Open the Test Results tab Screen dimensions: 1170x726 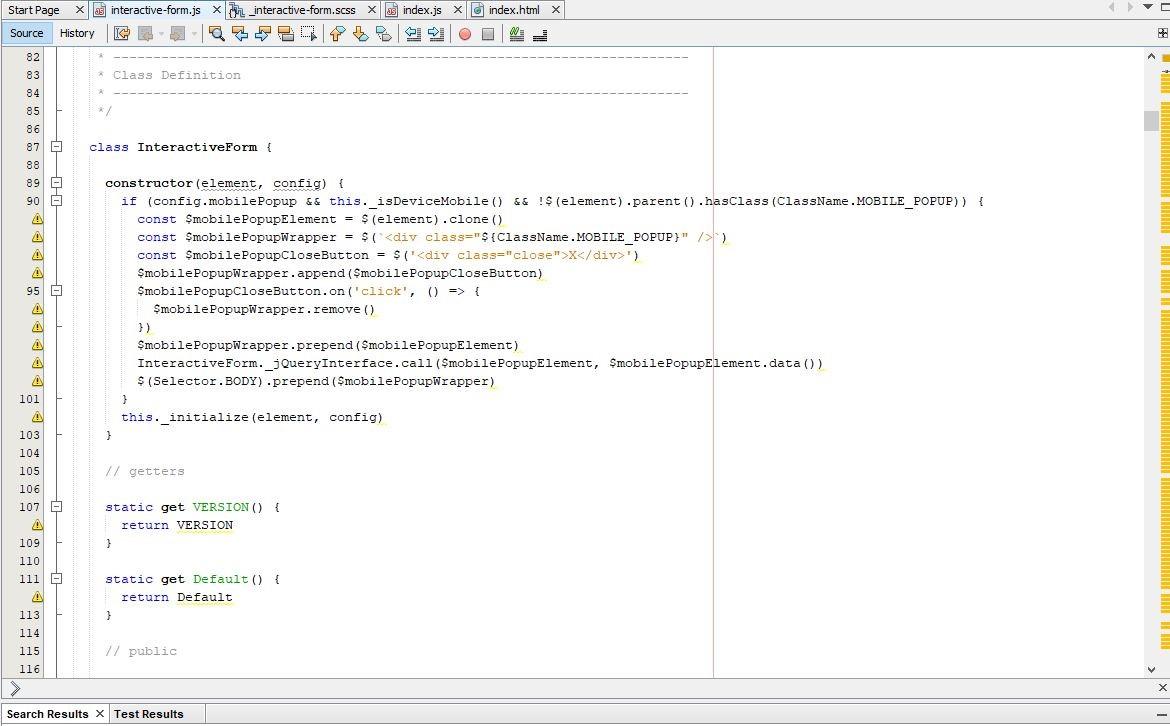tap(148, 714)
